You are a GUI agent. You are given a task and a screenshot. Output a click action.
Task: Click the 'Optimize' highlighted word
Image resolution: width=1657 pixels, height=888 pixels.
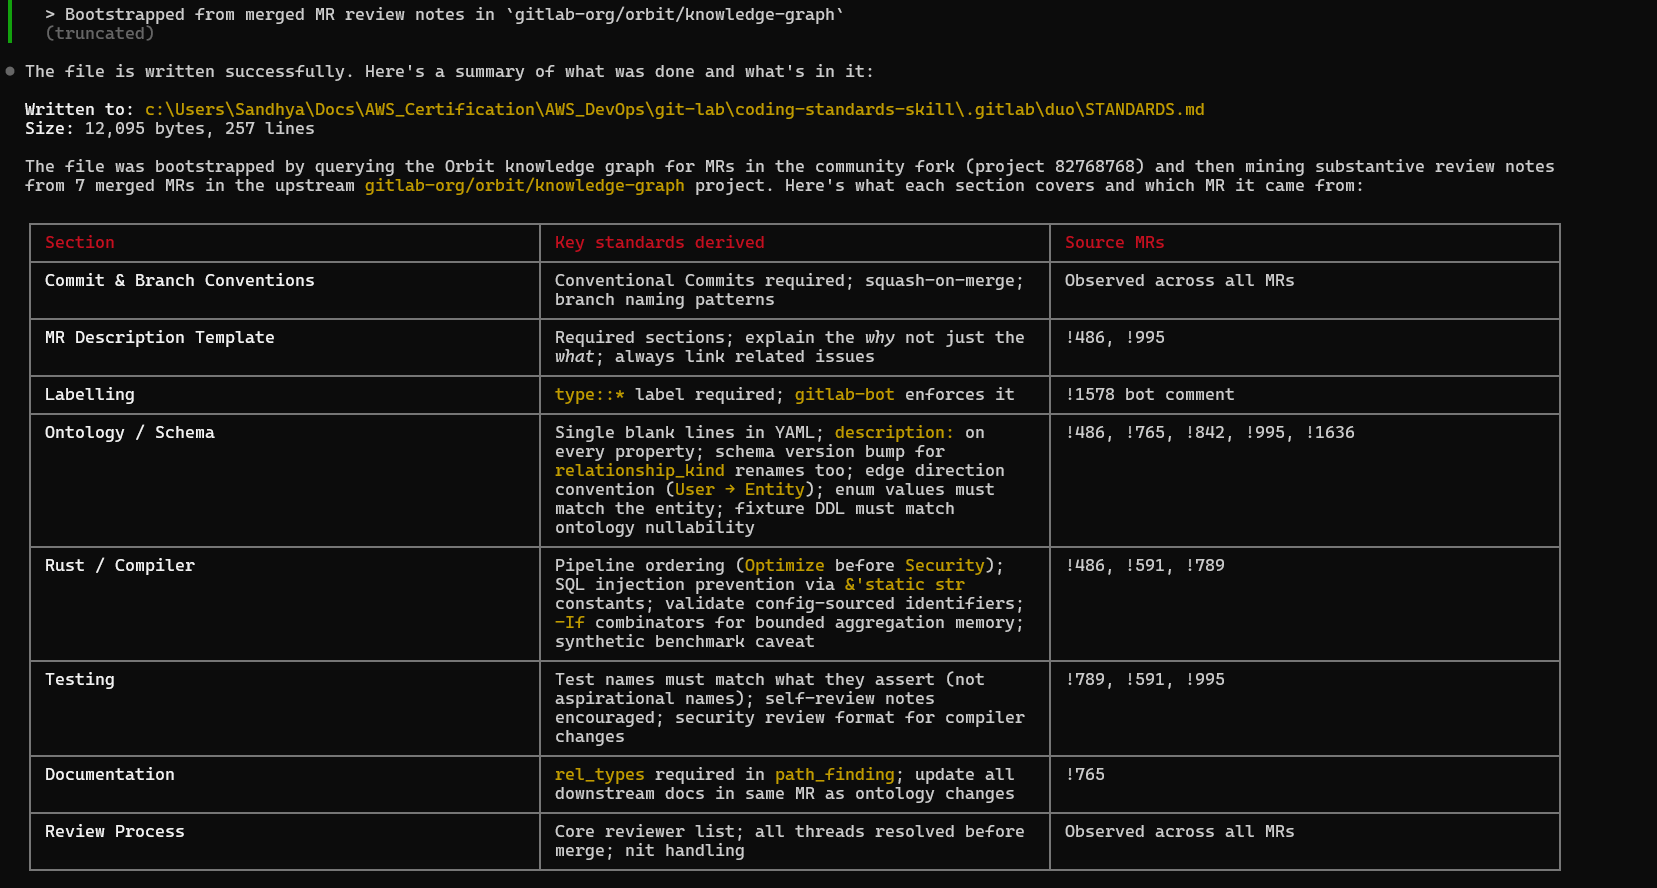pyautogui.click(x=785, y=566)
